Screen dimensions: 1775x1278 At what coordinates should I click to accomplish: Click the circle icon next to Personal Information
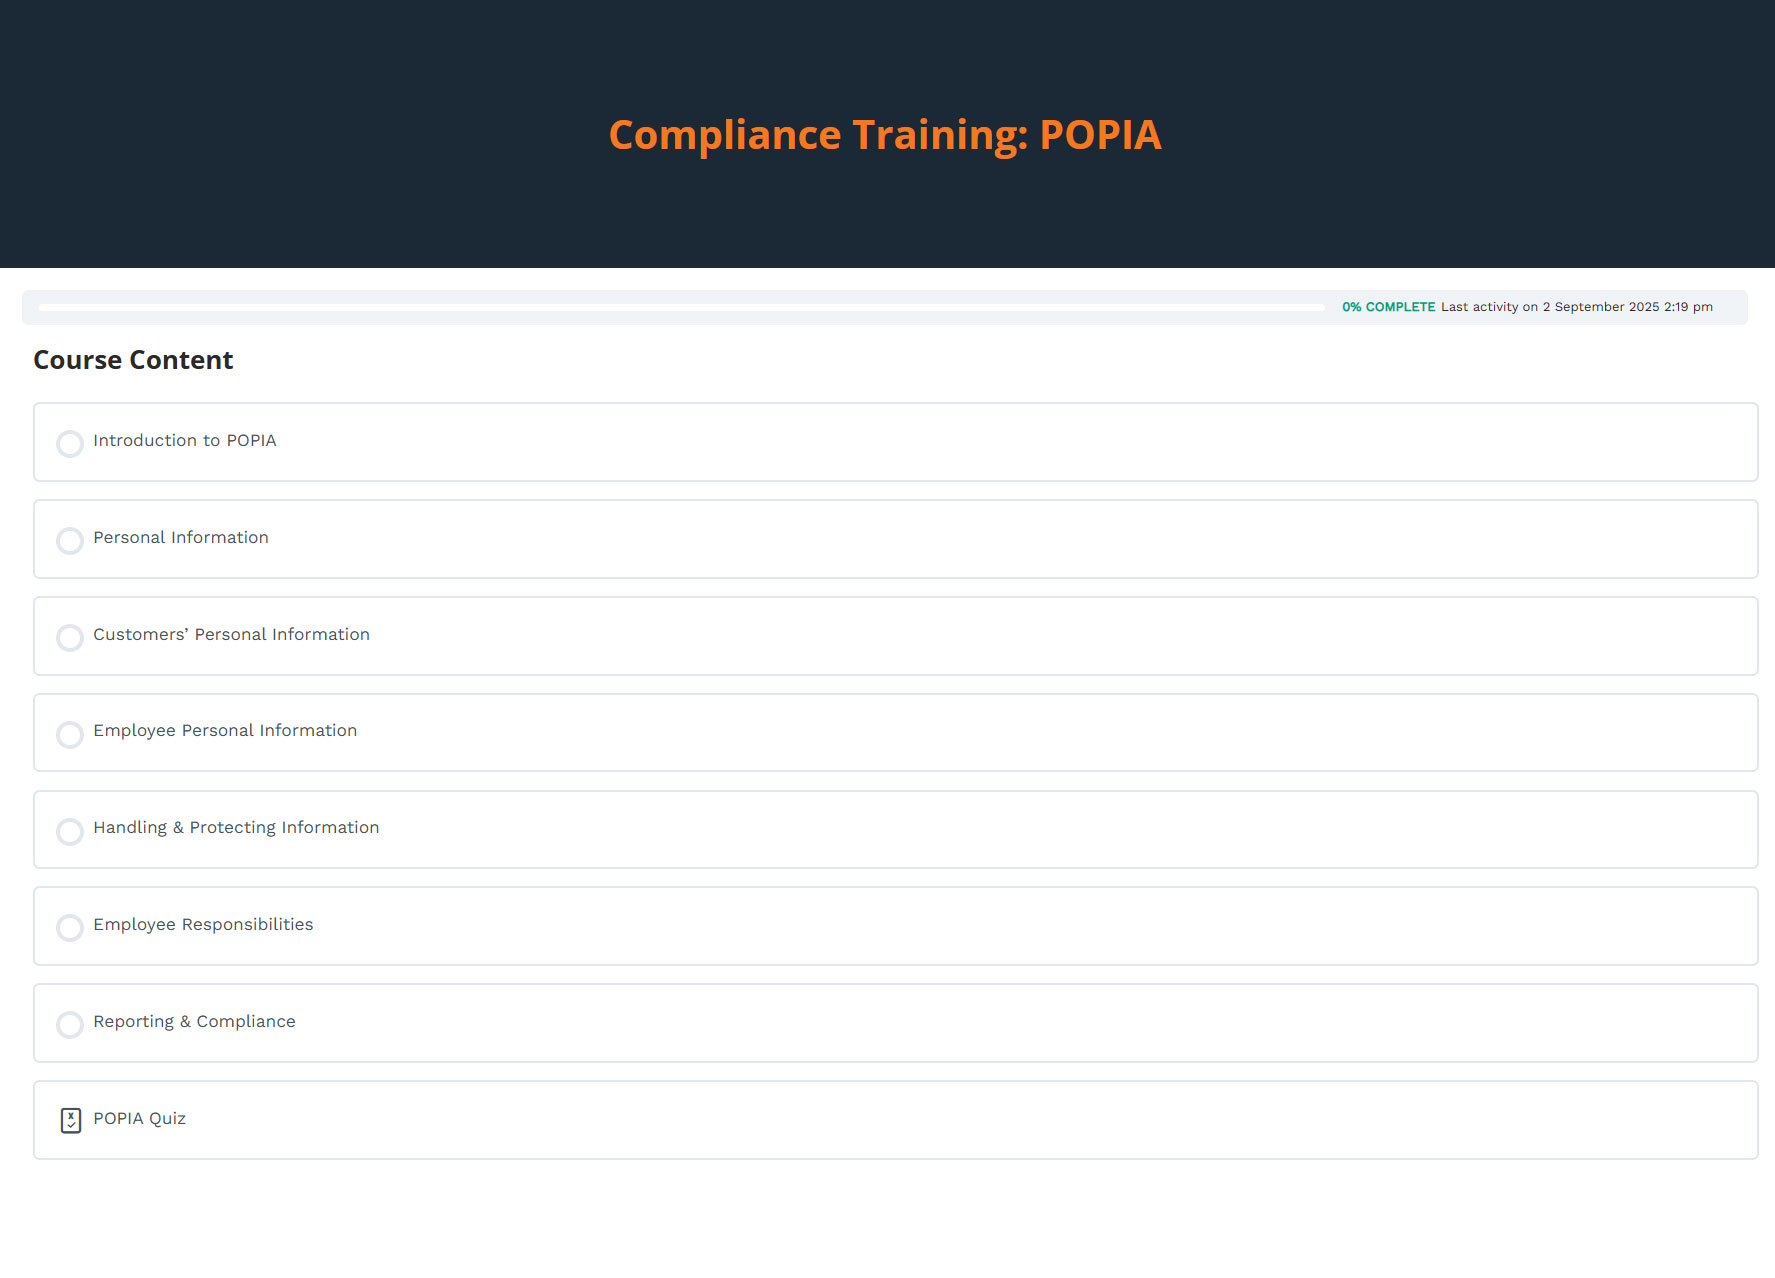click(70, 540)
